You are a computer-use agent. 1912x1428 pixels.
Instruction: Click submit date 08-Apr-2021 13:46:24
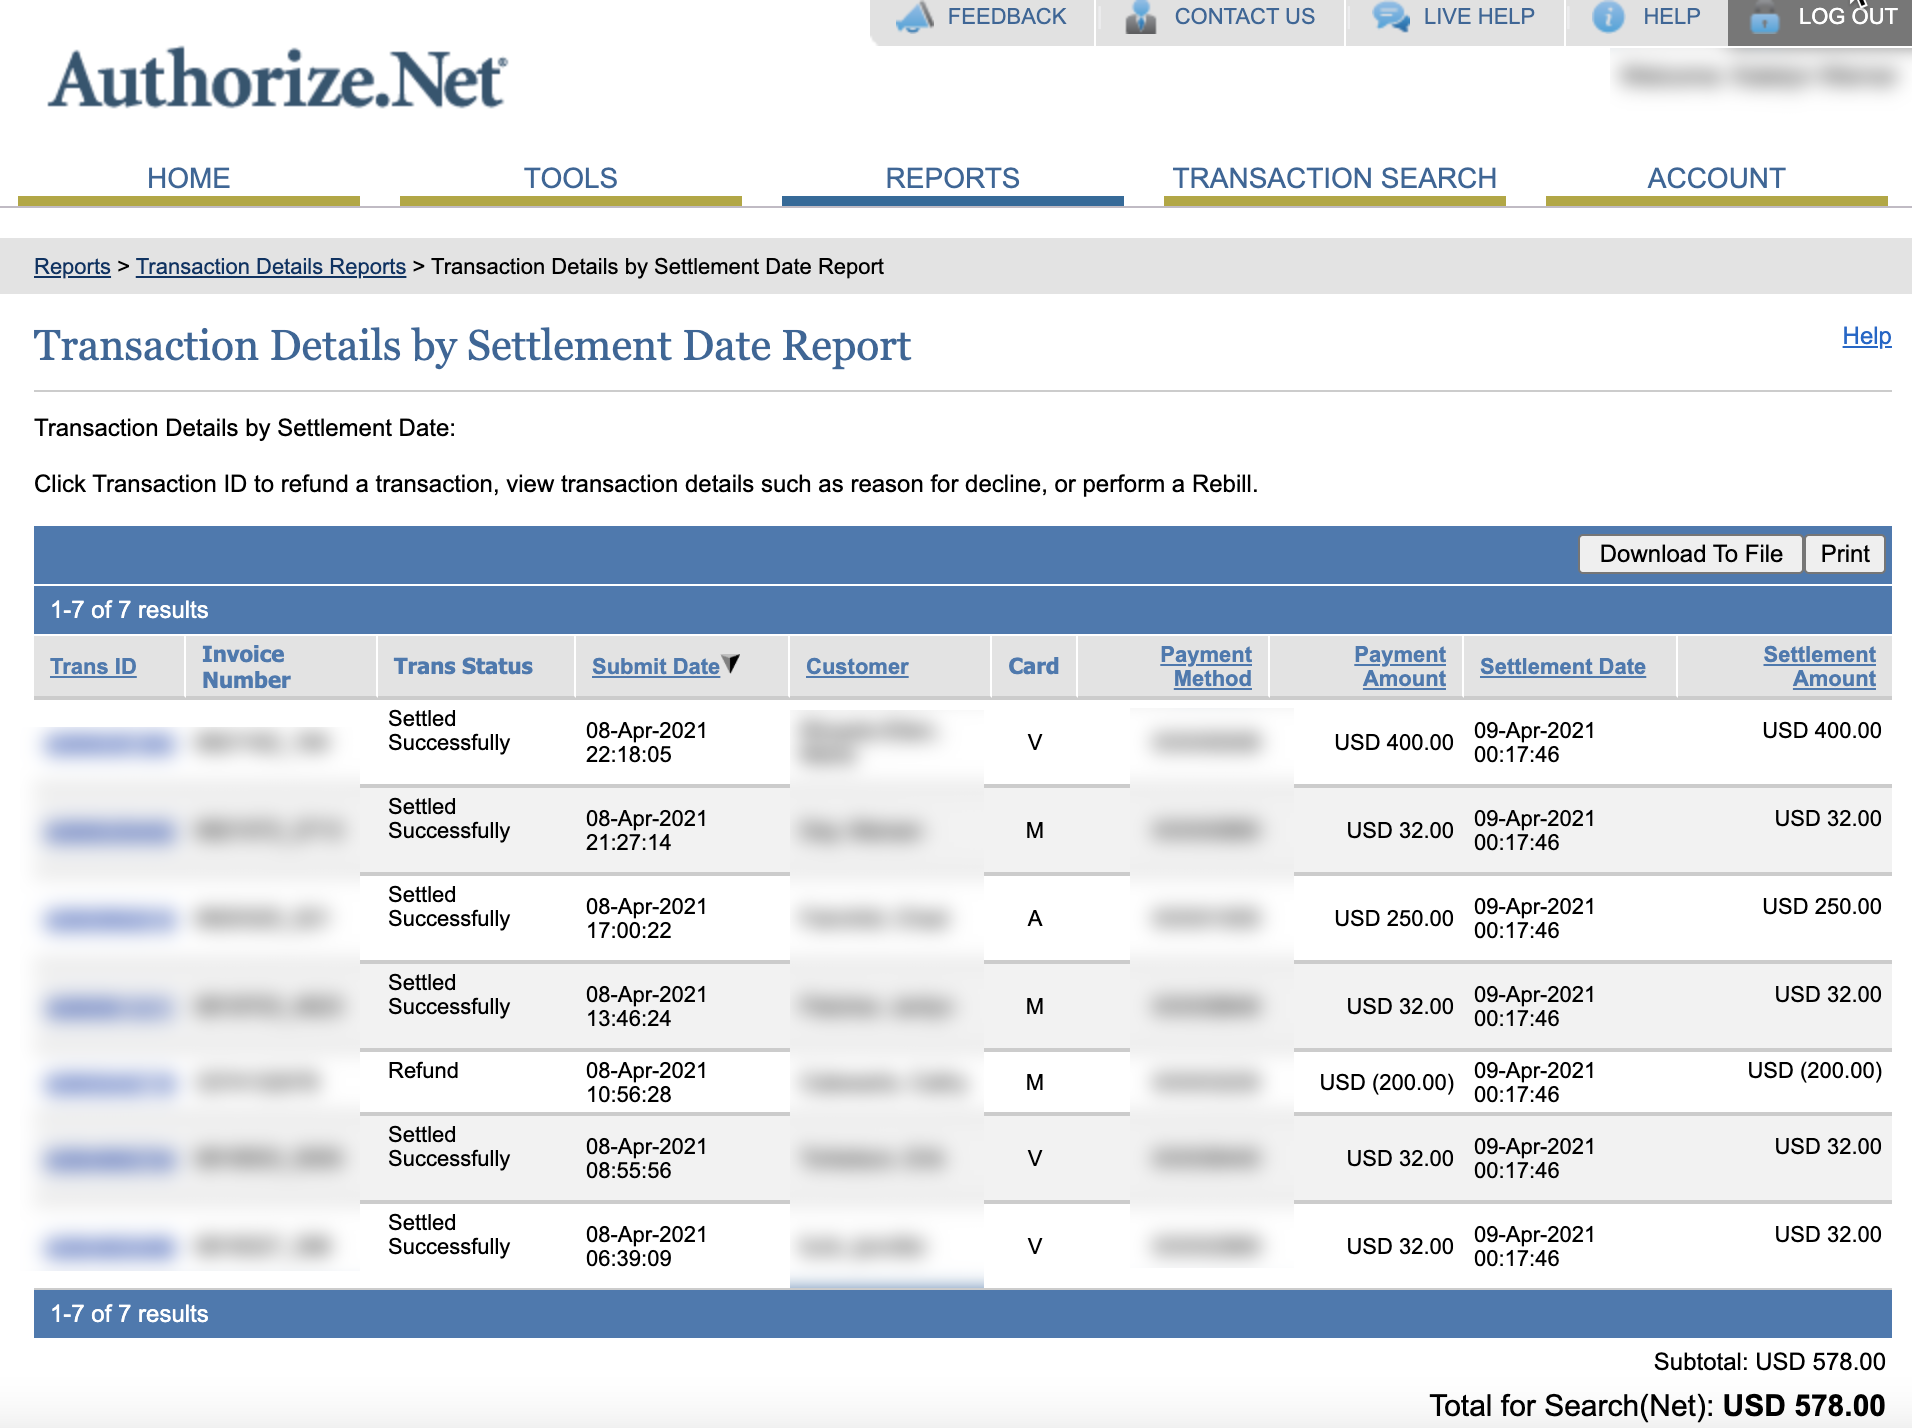tap(646, 1007)
